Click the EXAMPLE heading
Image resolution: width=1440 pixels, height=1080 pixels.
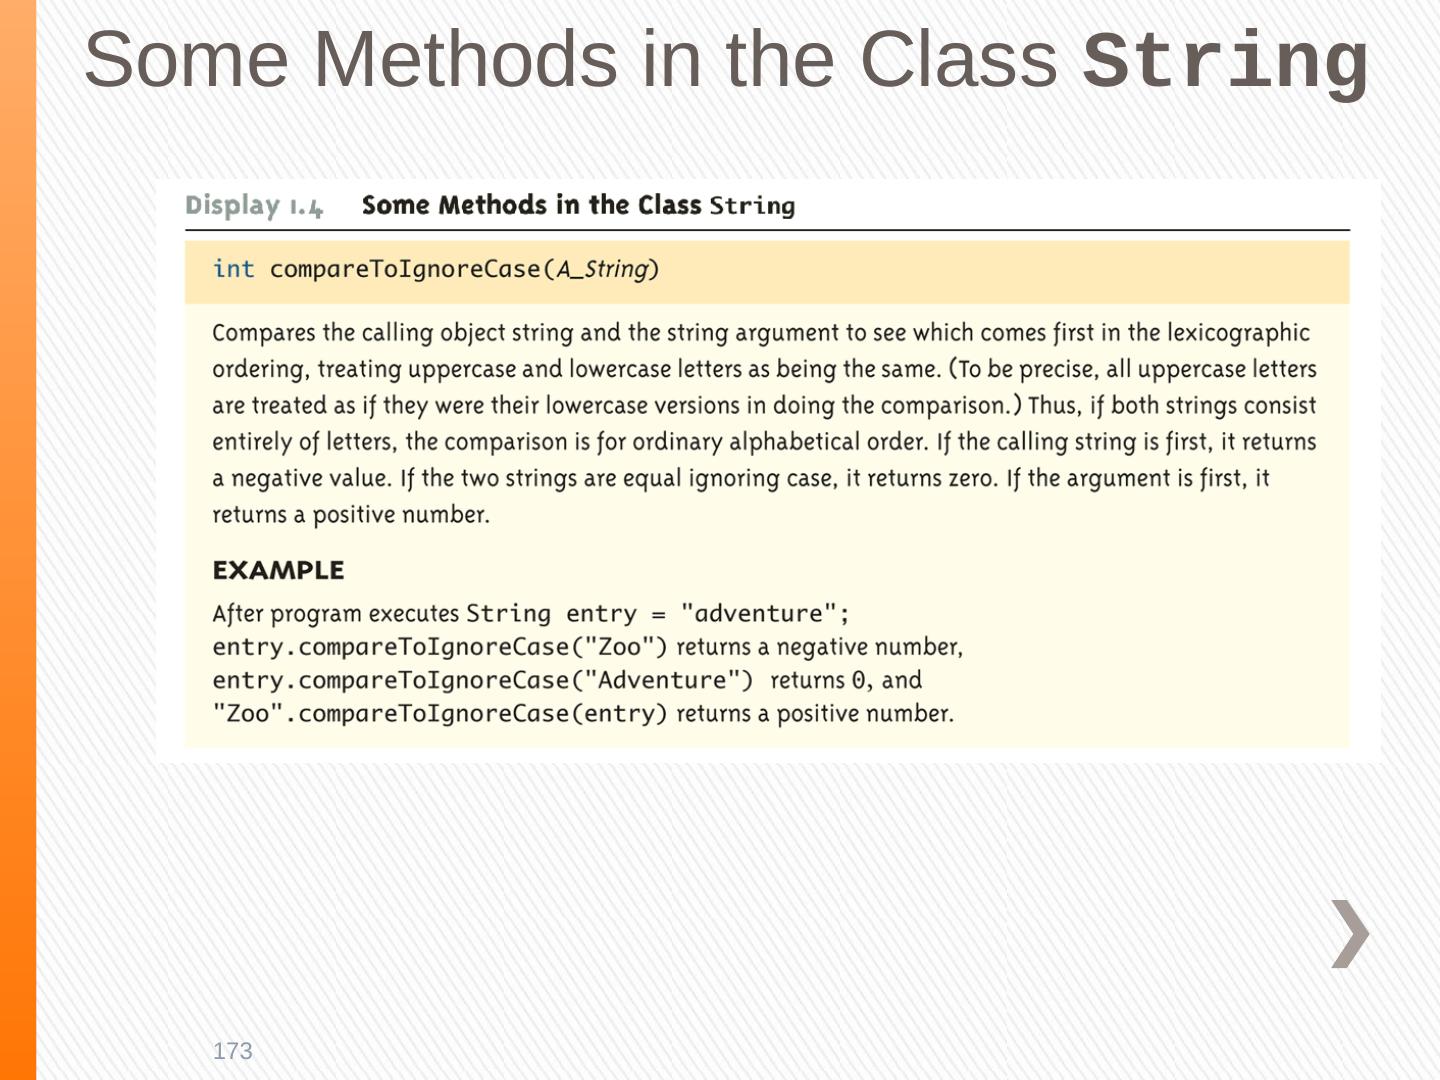tap(278, 570)
